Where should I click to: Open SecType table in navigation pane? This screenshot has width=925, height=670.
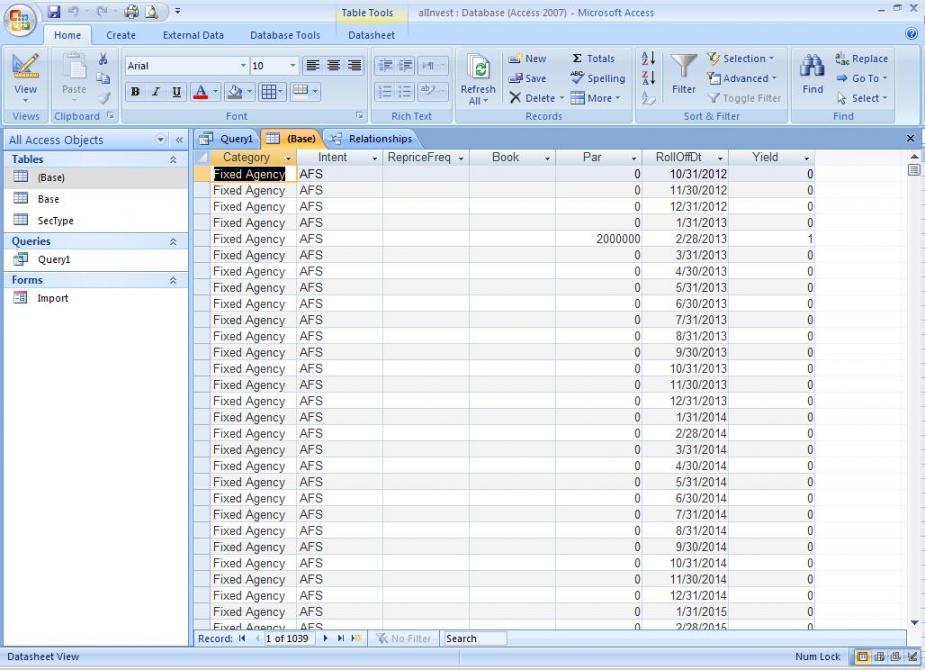(55, 221)
